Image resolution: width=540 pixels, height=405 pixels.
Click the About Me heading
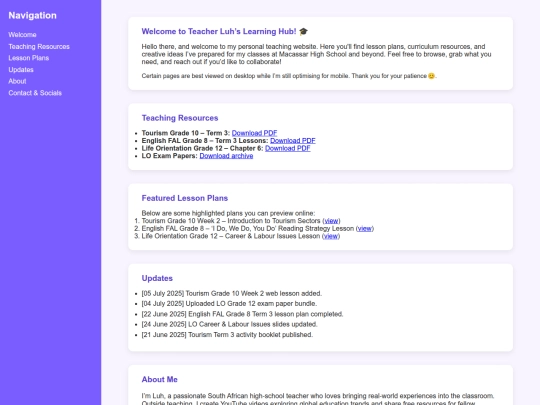pyautogui.click(x=159, y=379)
